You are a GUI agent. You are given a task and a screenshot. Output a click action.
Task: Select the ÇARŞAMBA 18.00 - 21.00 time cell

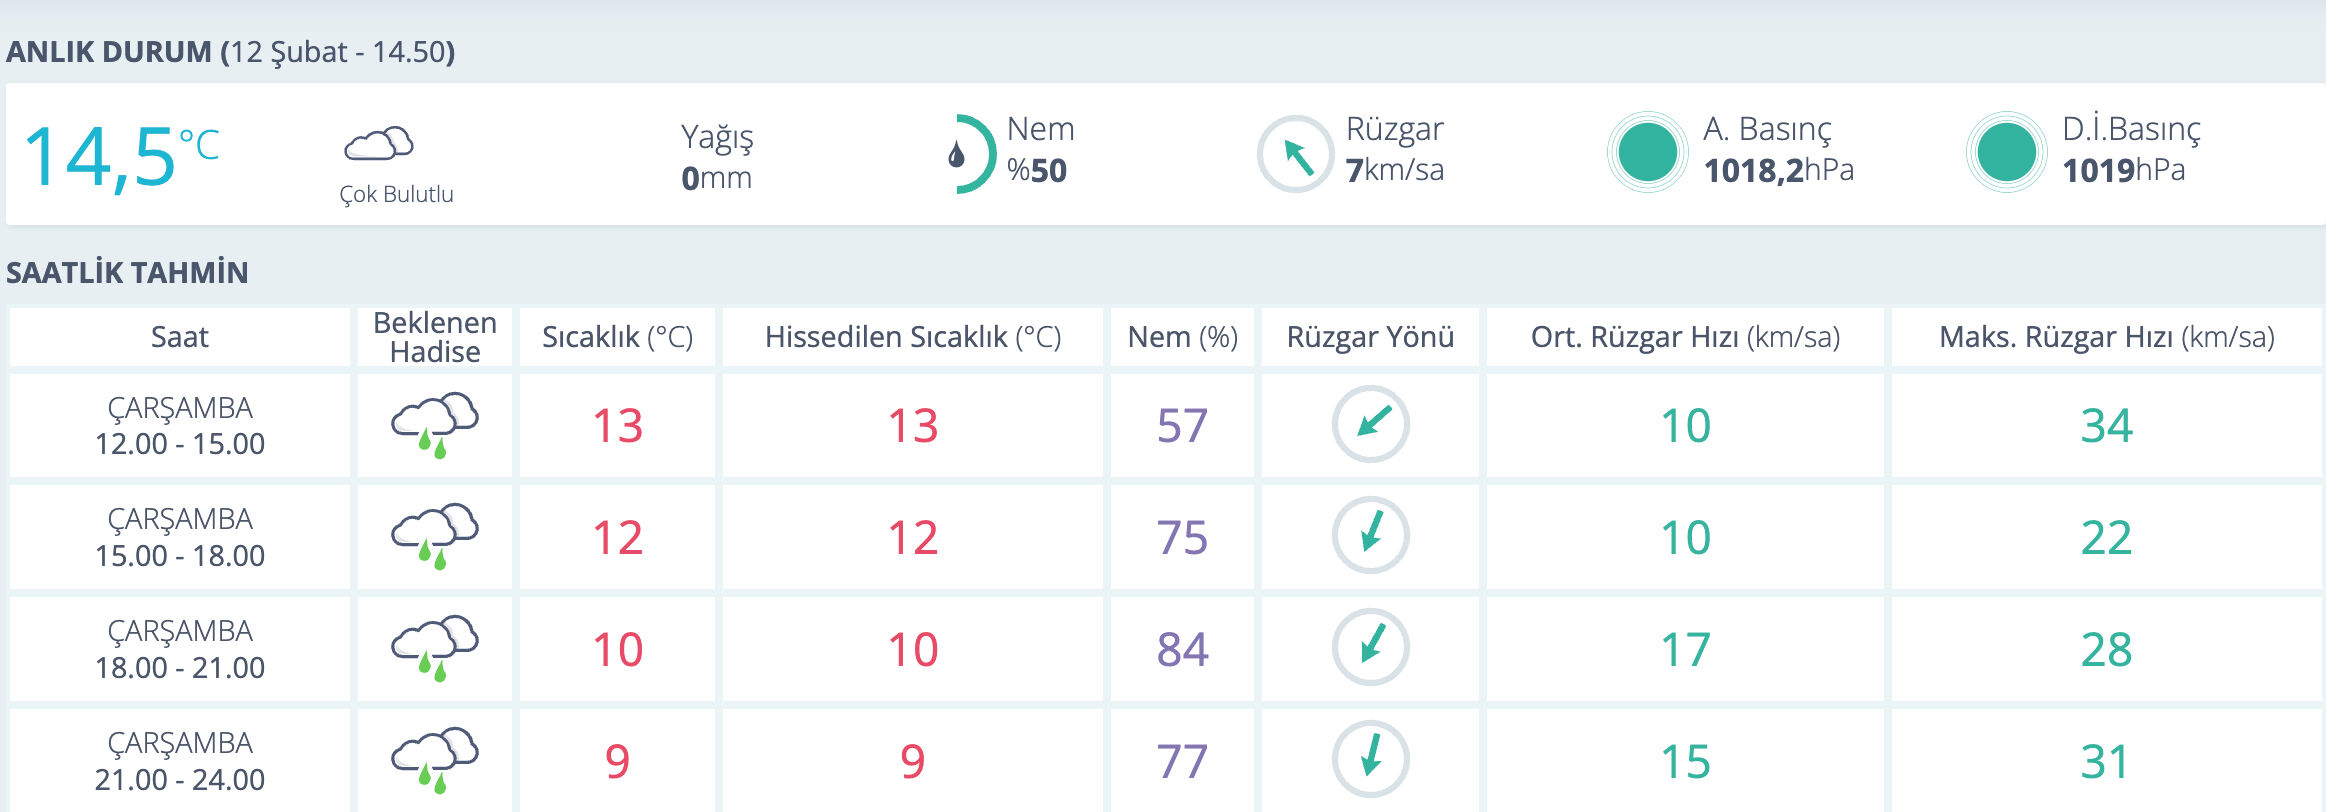click(x=180, y=649)
